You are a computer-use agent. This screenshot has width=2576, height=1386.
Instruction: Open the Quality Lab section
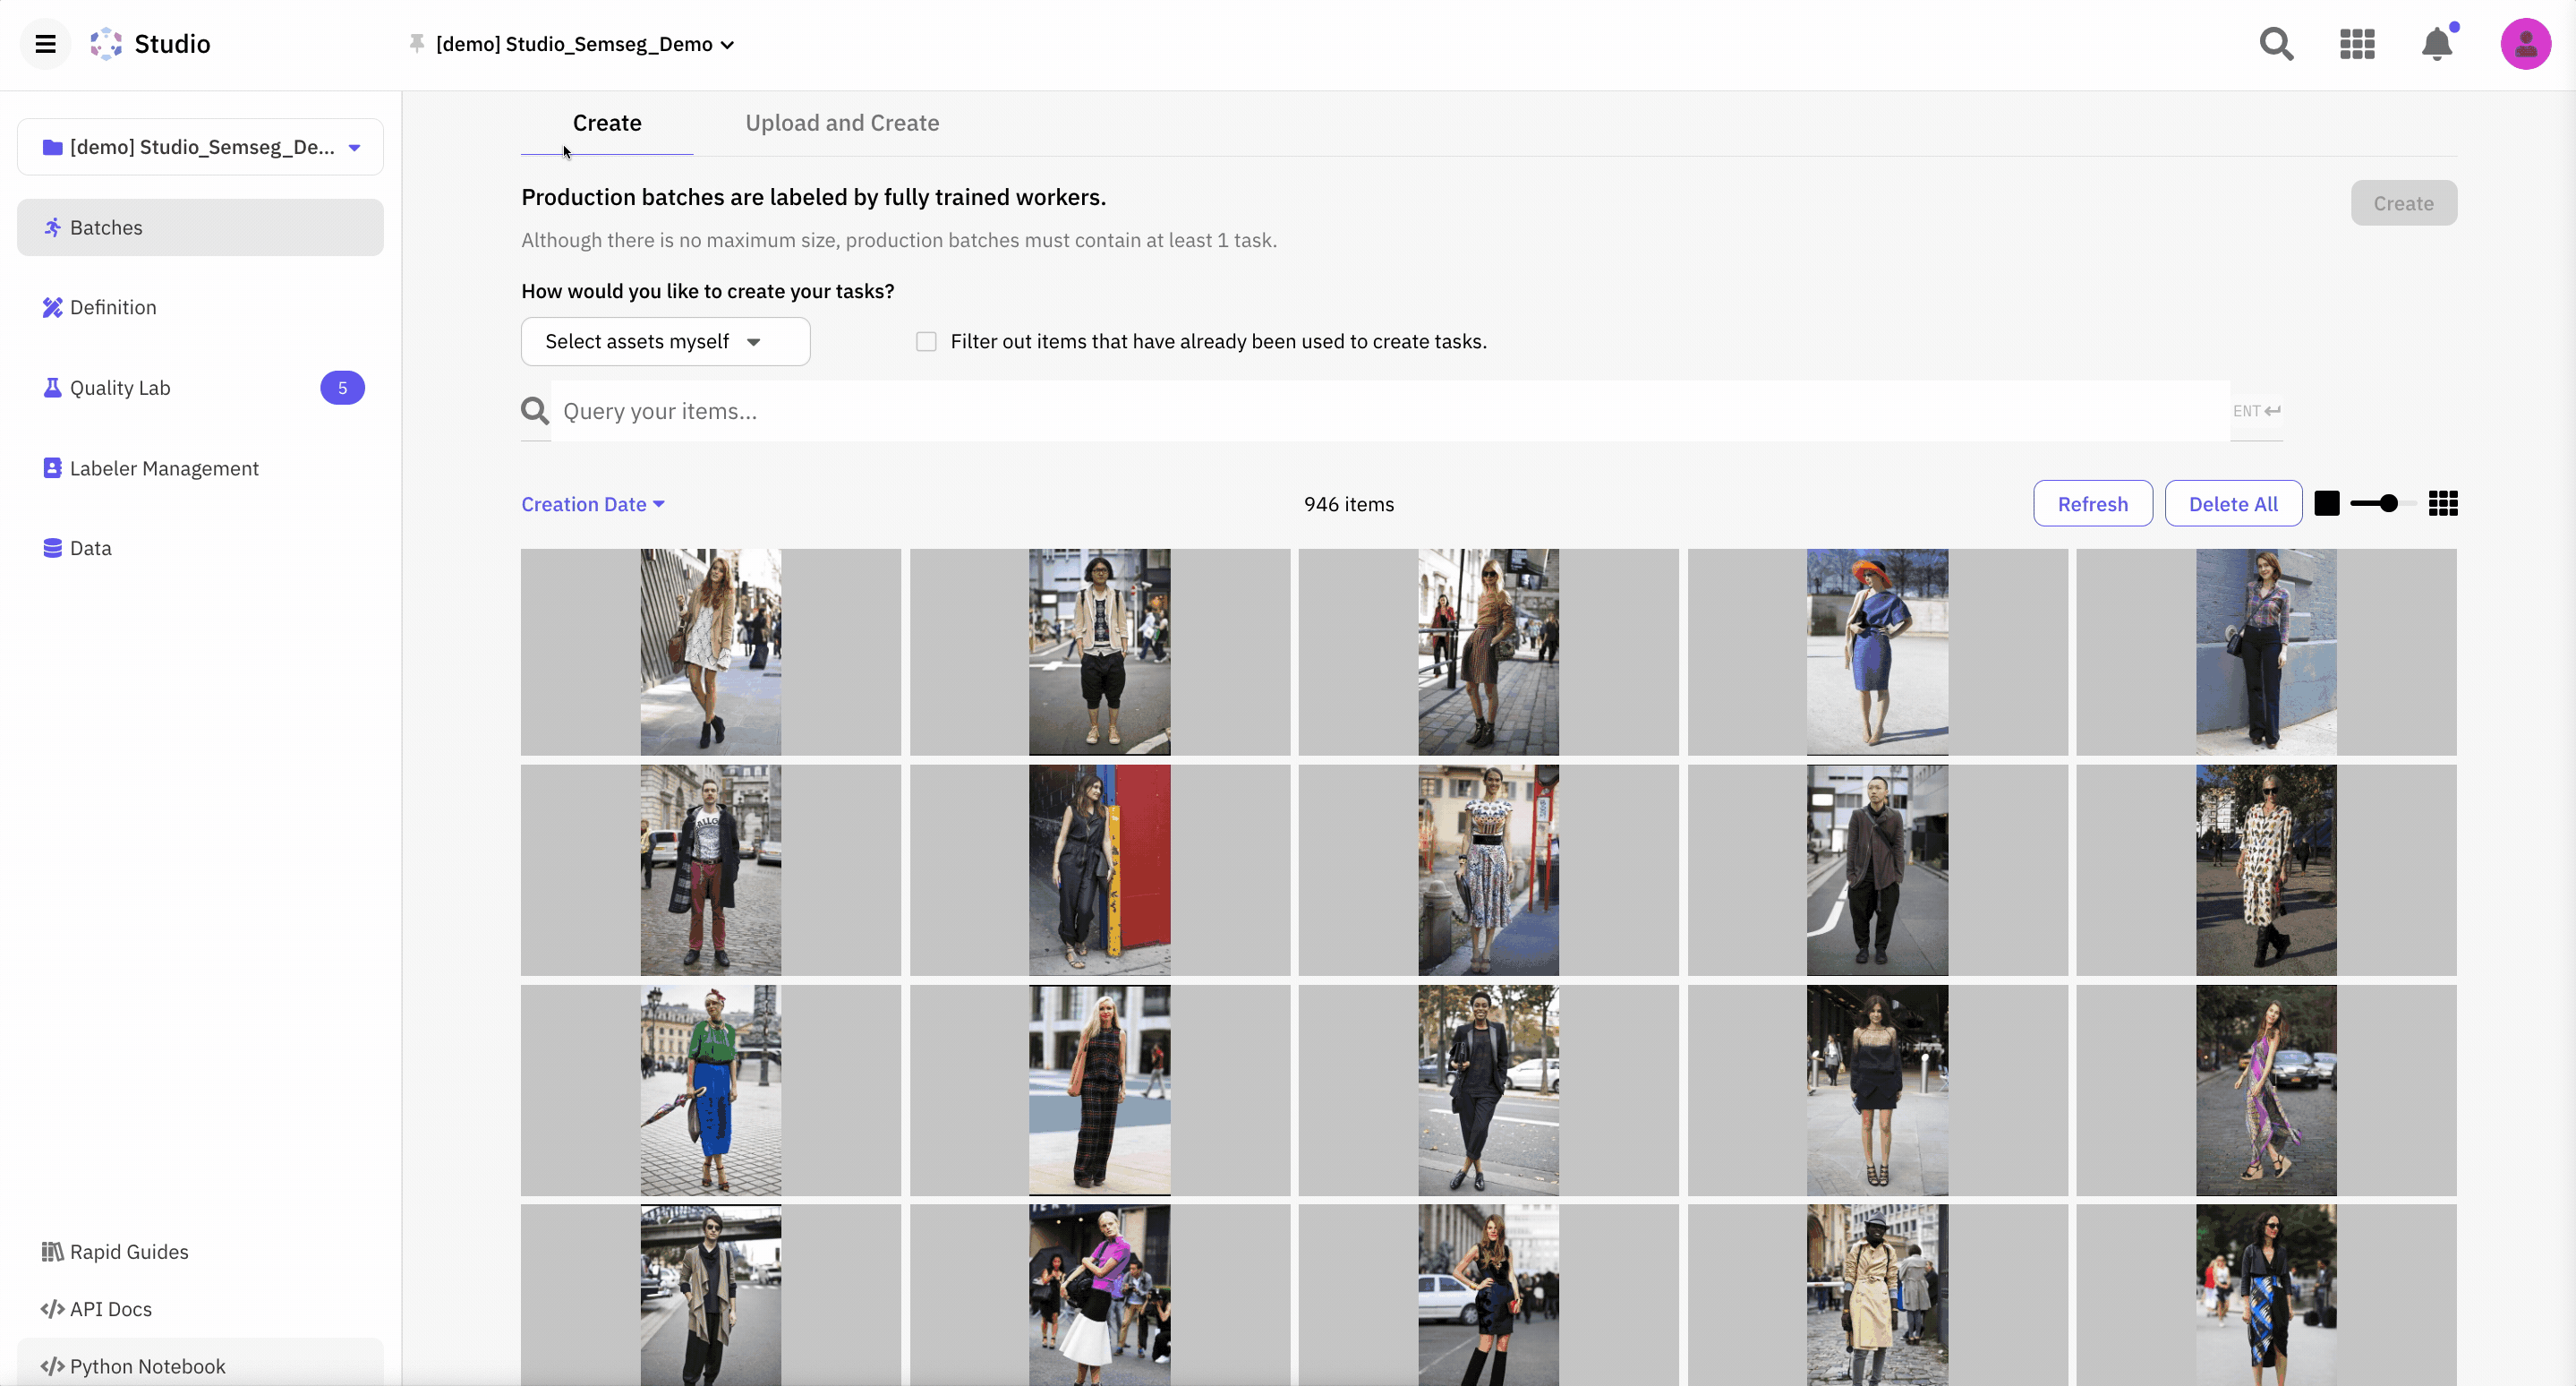tap(120, 388)
